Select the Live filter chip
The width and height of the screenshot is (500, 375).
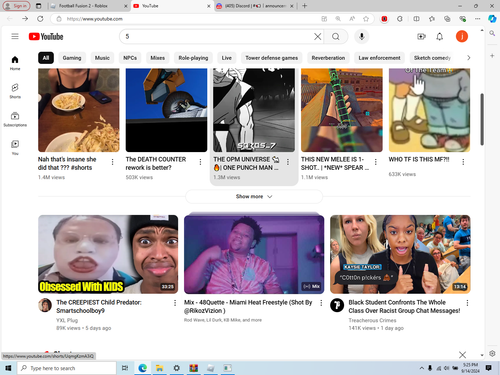coord(227,58)
